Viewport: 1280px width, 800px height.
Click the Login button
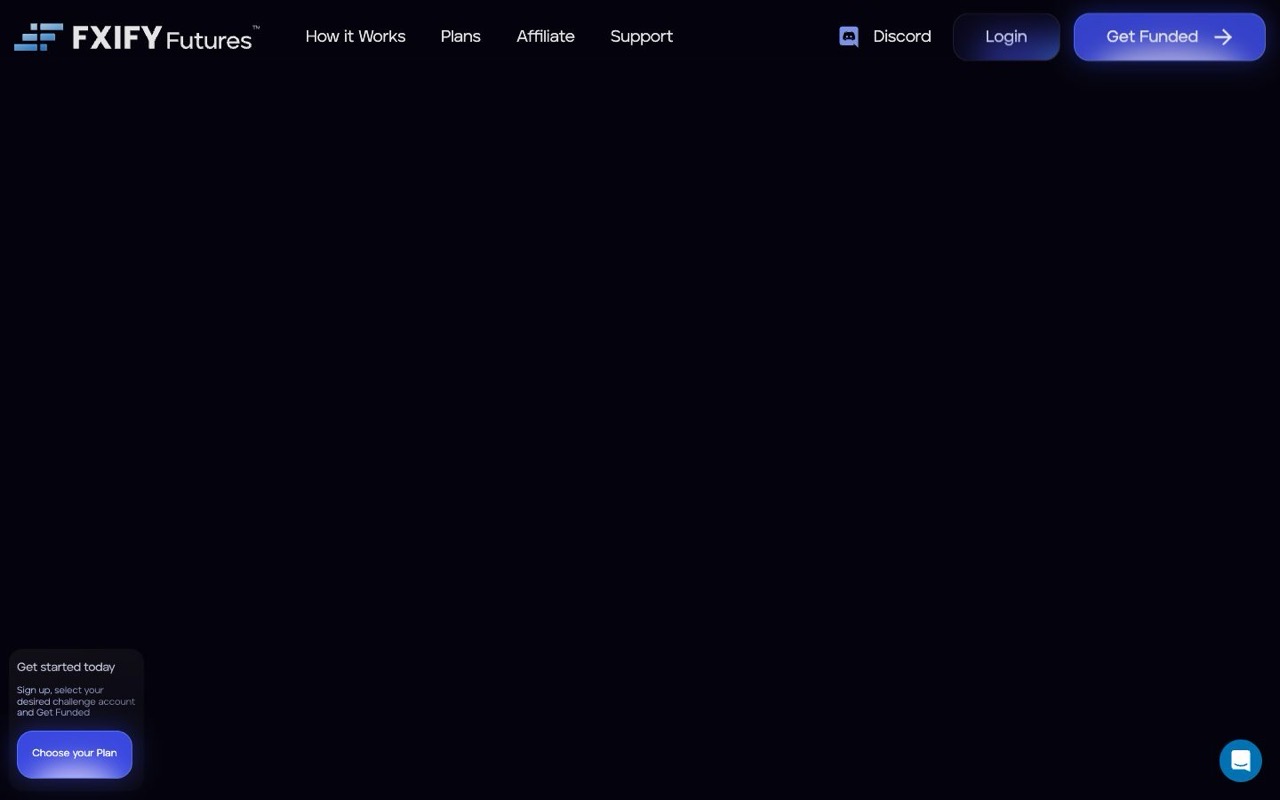pos(1006,37)
